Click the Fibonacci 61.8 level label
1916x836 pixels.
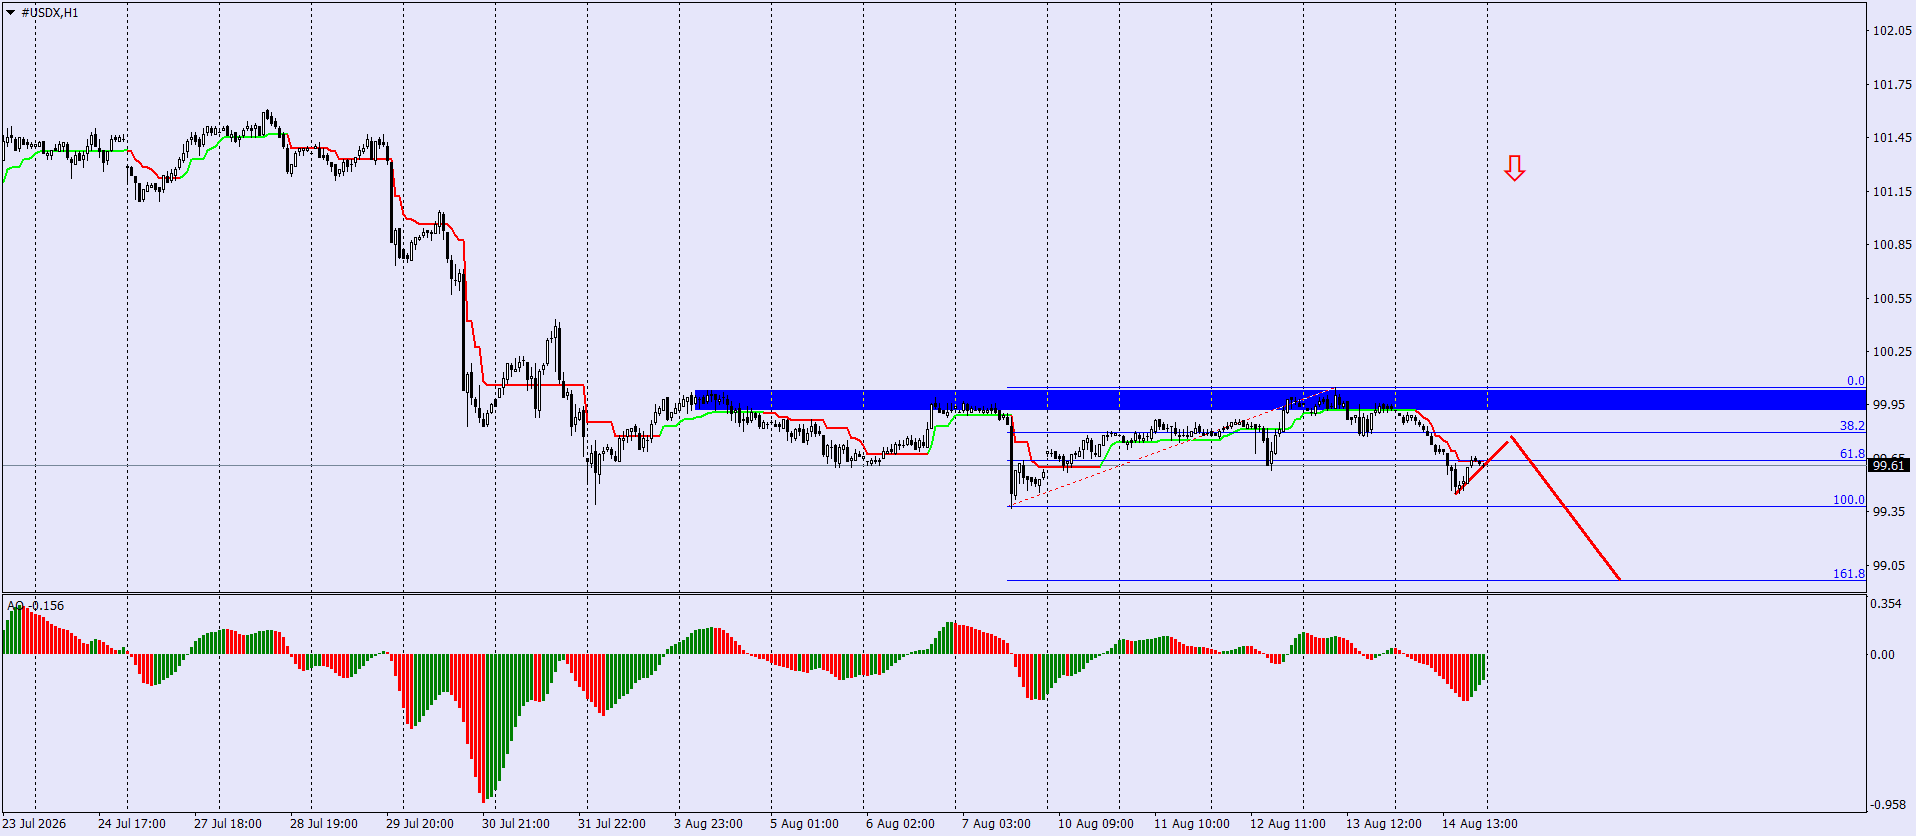[1852, 454]
